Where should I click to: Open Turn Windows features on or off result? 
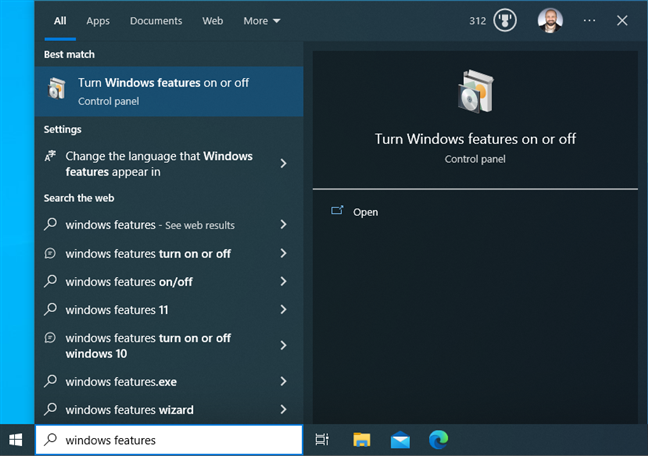click(169, 91)
